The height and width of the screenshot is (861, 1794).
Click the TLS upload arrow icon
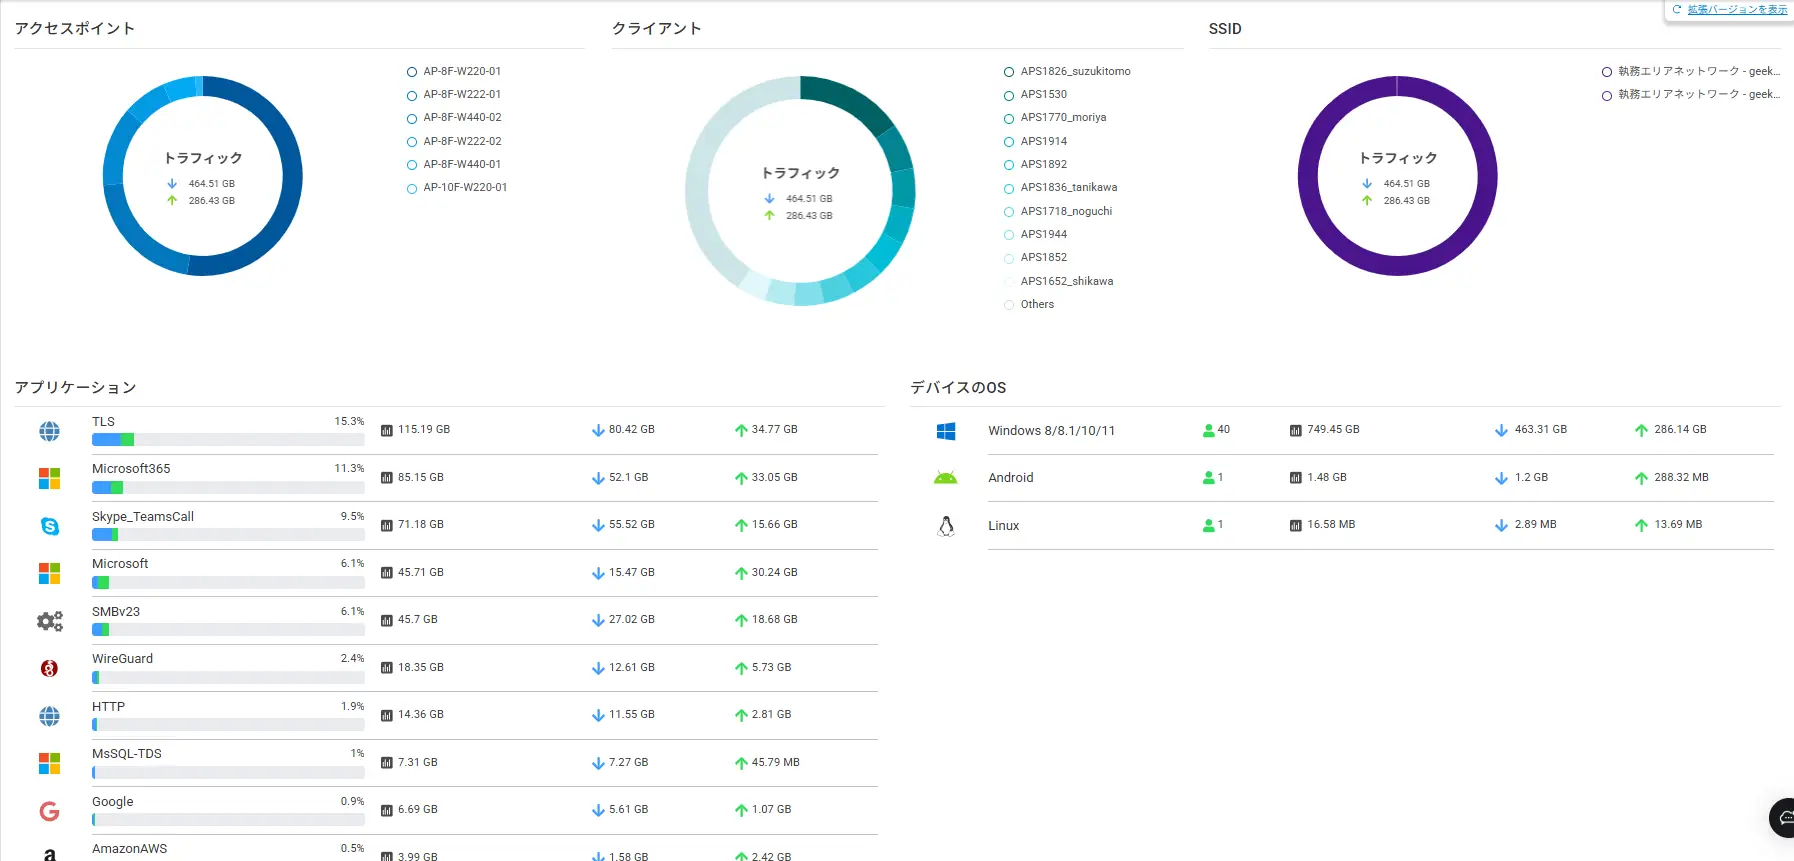[741, 430]
